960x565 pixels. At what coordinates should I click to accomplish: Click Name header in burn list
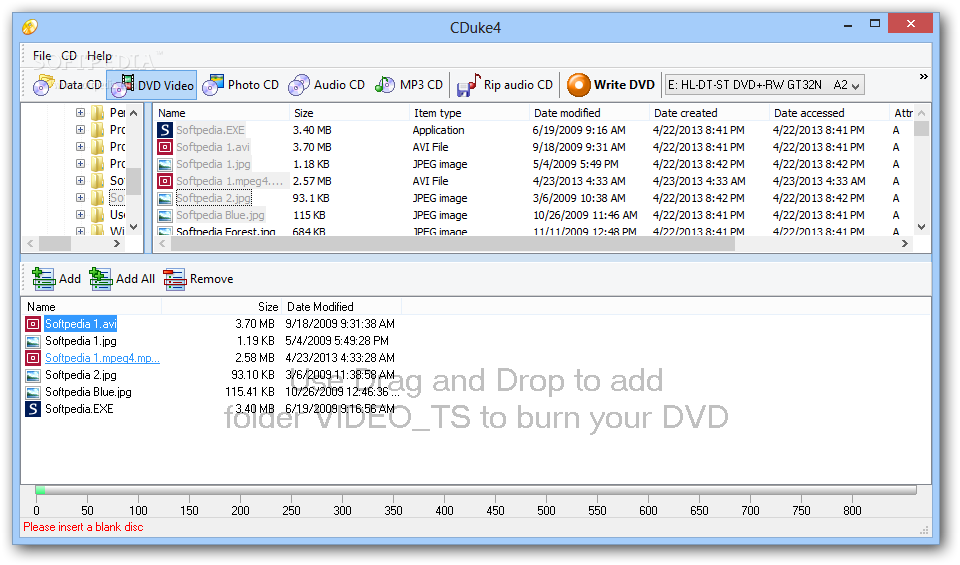coord(92,307)
